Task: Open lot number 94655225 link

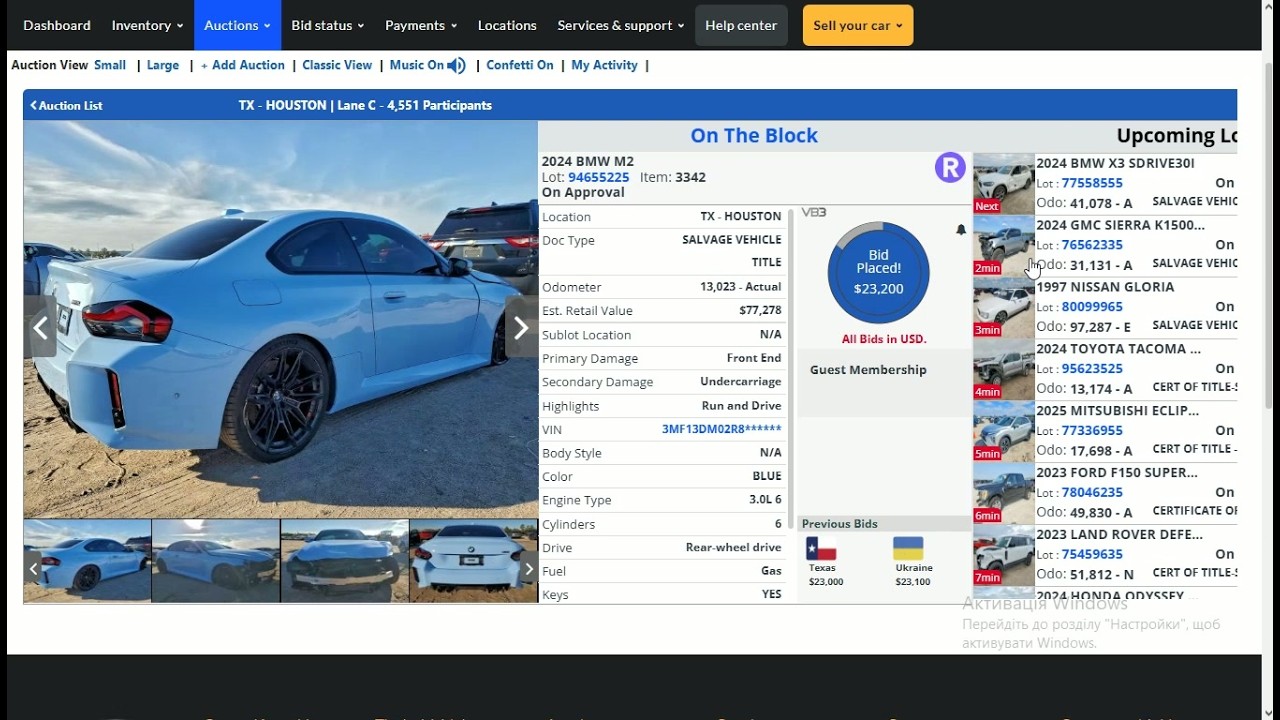Action: tap(598, 177)
